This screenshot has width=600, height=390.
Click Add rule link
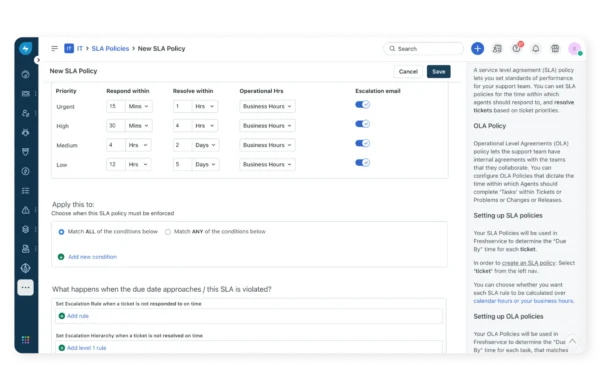(78, 316)
